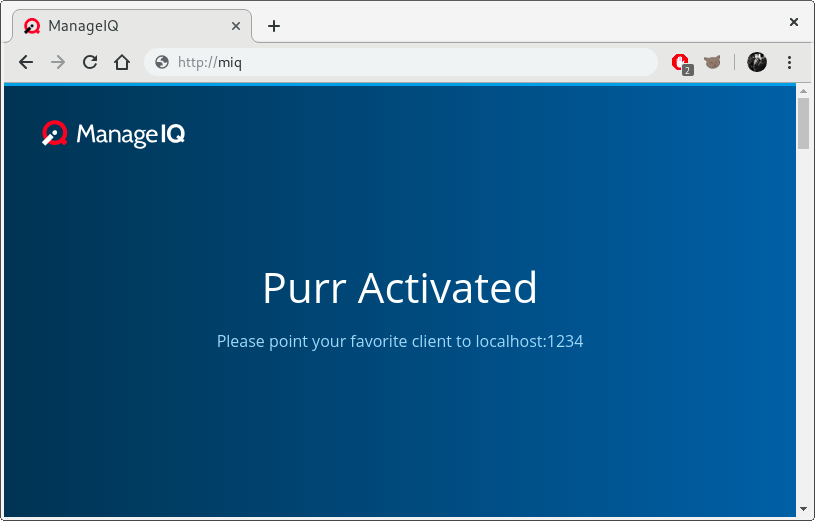Click the red stop-hand ad blocker extension icon
This screenshot has width=815, height=521.
tap(681, 62)
